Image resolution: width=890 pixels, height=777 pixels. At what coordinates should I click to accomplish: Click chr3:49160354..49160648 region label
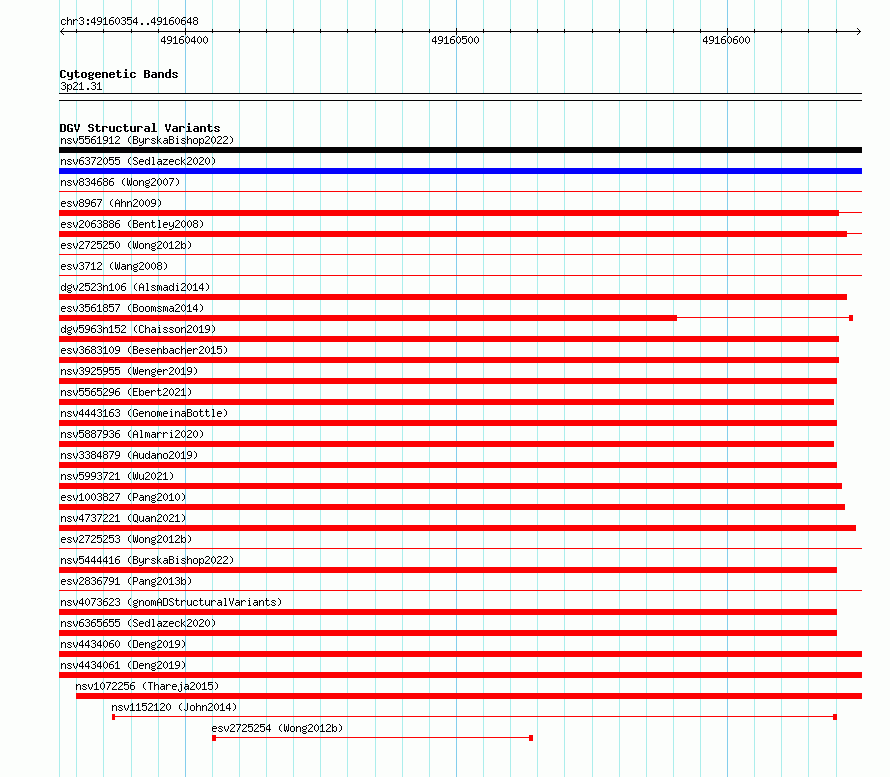[129, 22]
